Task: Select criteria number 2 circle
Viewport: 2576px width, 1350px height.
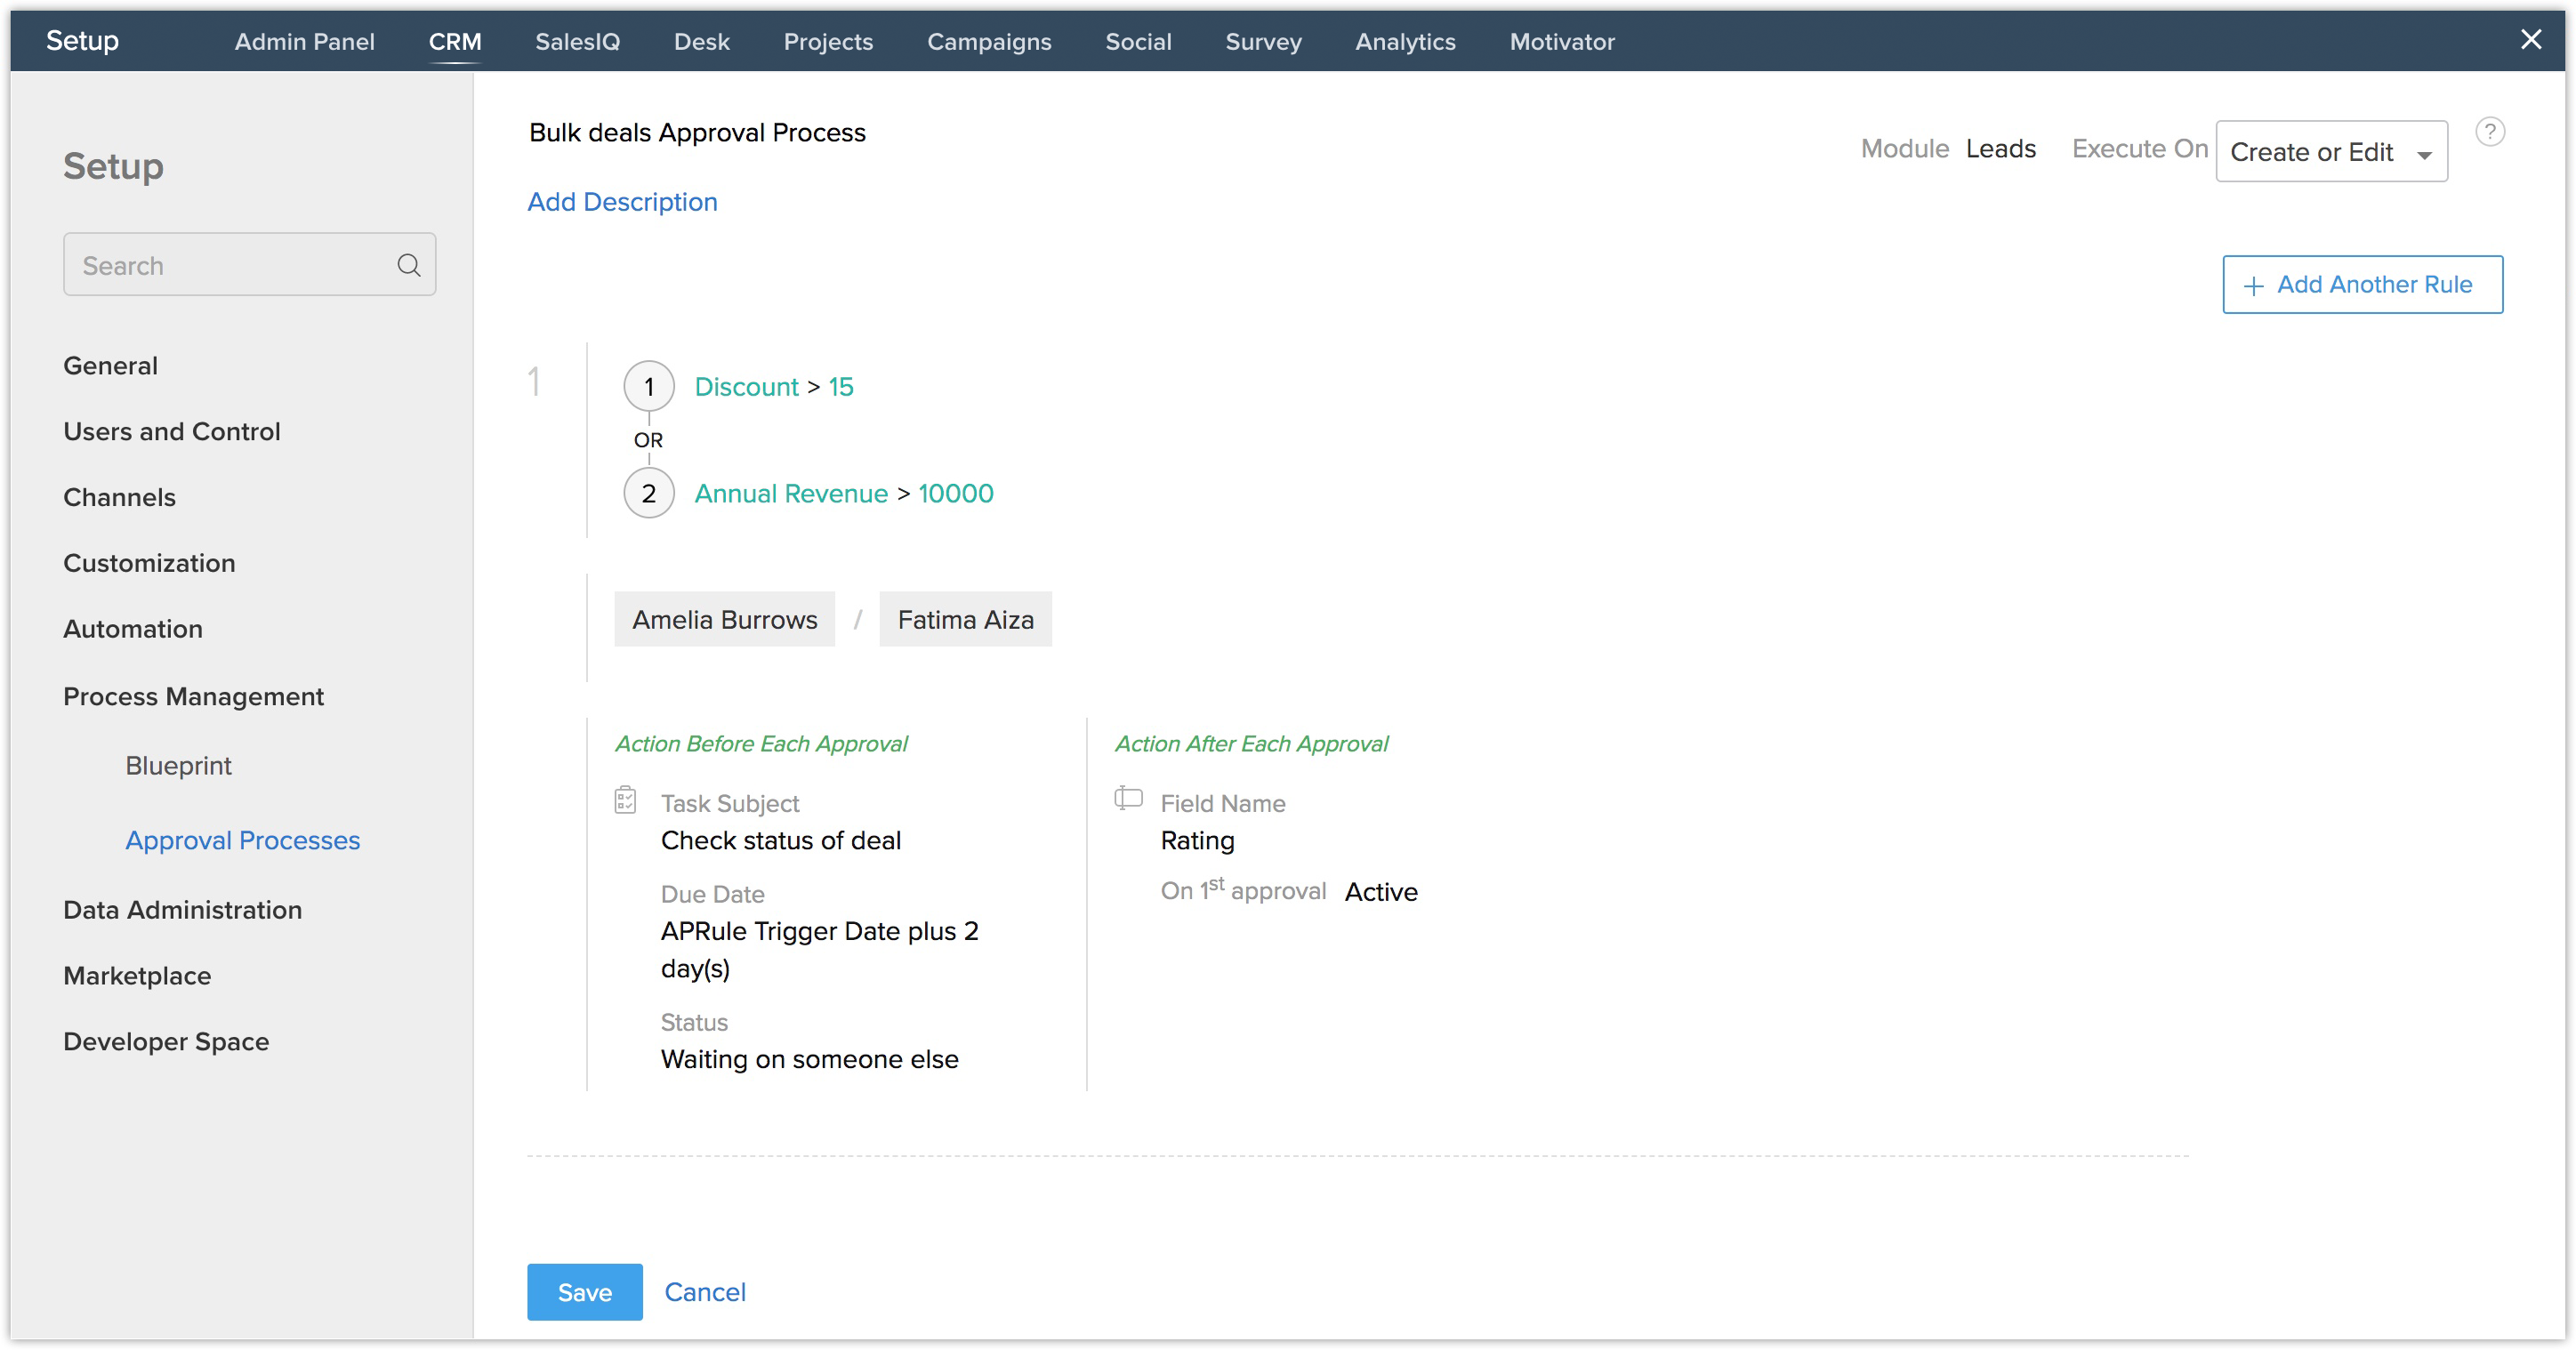Action: pyautogui.click(x=649, y=493)
